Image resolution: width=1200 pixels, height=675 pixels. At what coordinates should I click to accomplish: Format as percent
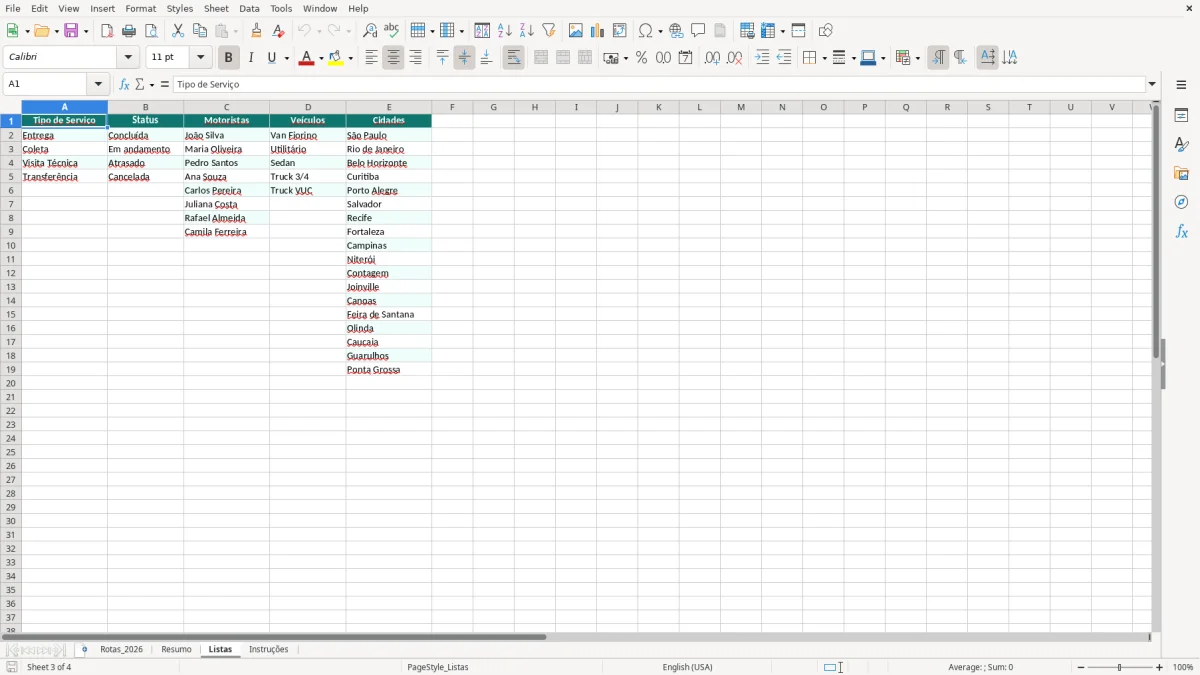641,58
